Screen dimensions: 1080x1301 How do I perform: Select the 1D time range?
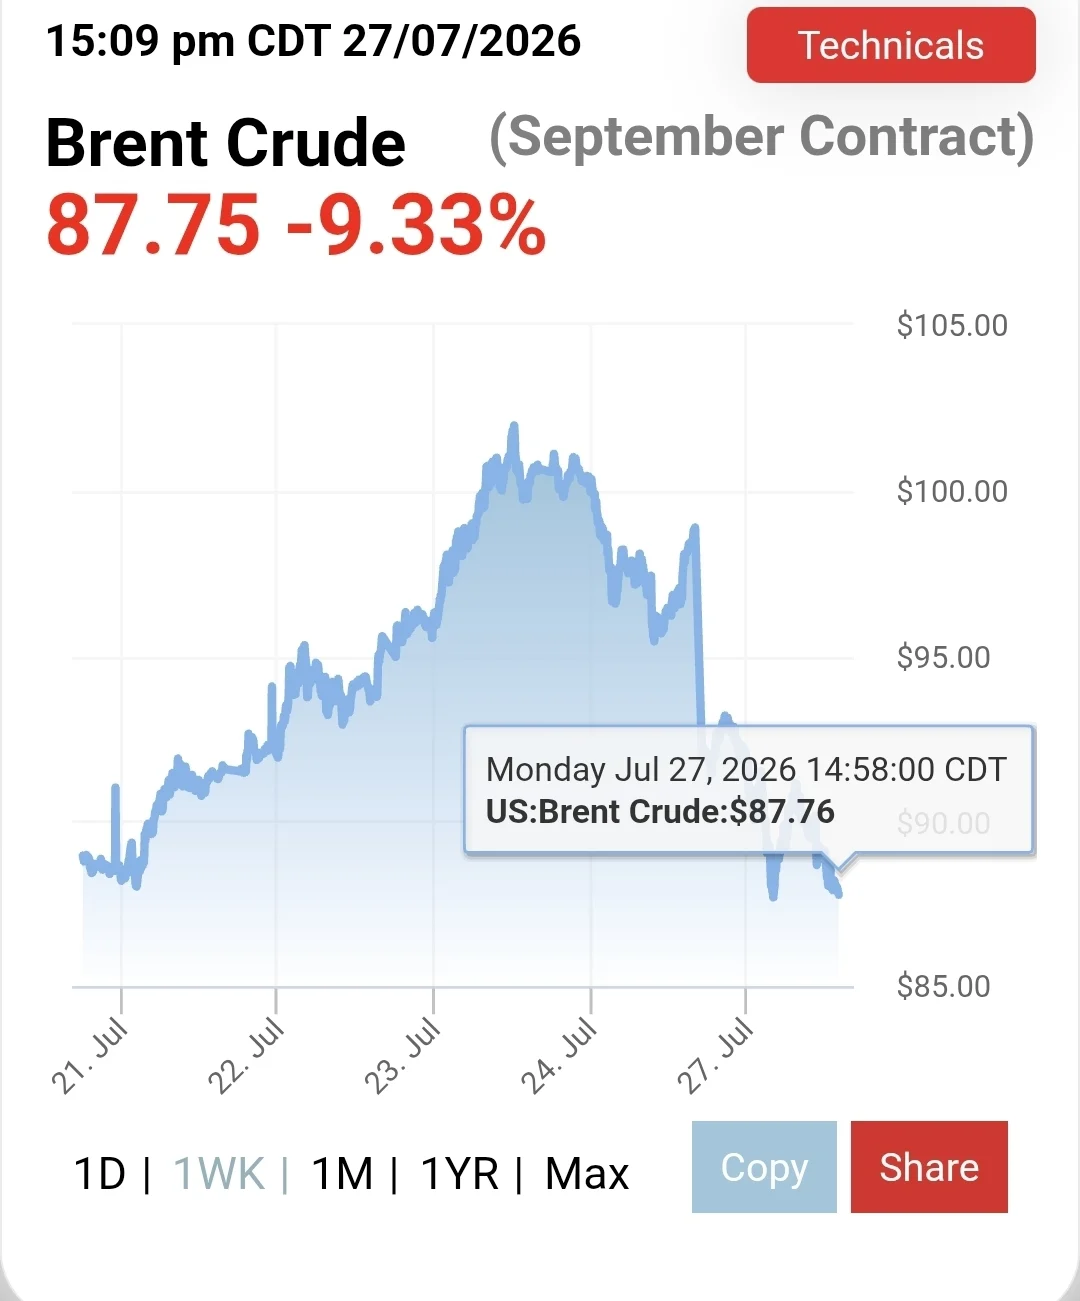click(100, 1173)
